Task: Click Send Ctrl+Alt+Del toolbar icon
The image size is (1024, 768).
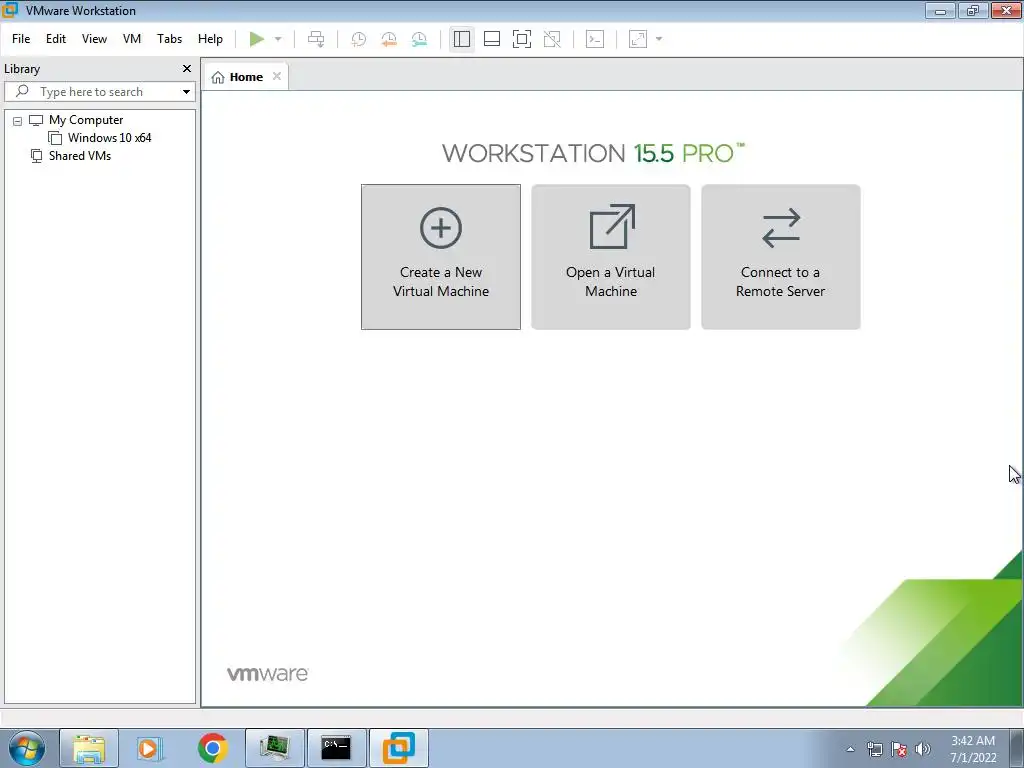Action: [x=316, y=39]
